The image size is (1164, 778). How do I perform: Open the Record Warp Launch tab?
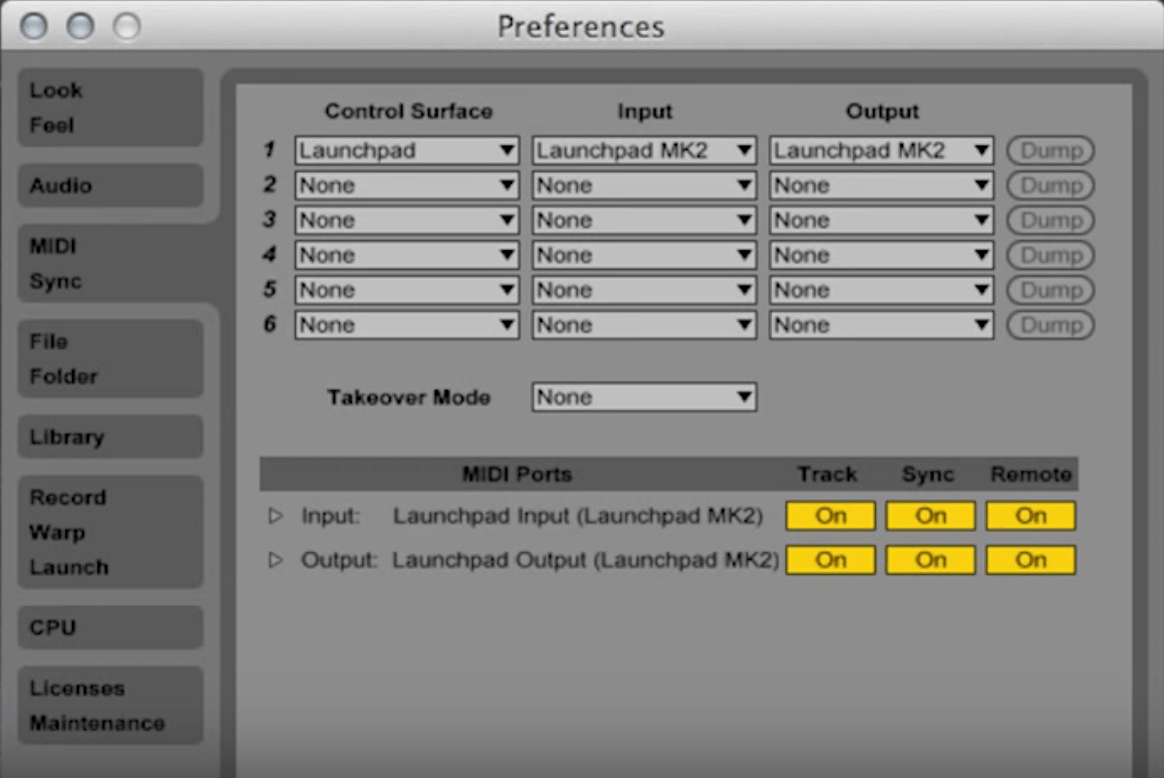pyautogui.click(x=111, y=532)
